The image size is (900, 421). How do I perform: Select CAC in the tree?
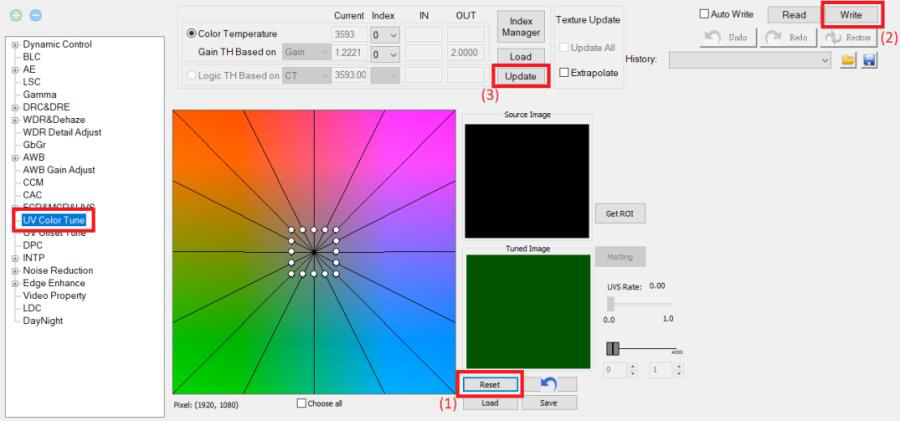point(33,195)
